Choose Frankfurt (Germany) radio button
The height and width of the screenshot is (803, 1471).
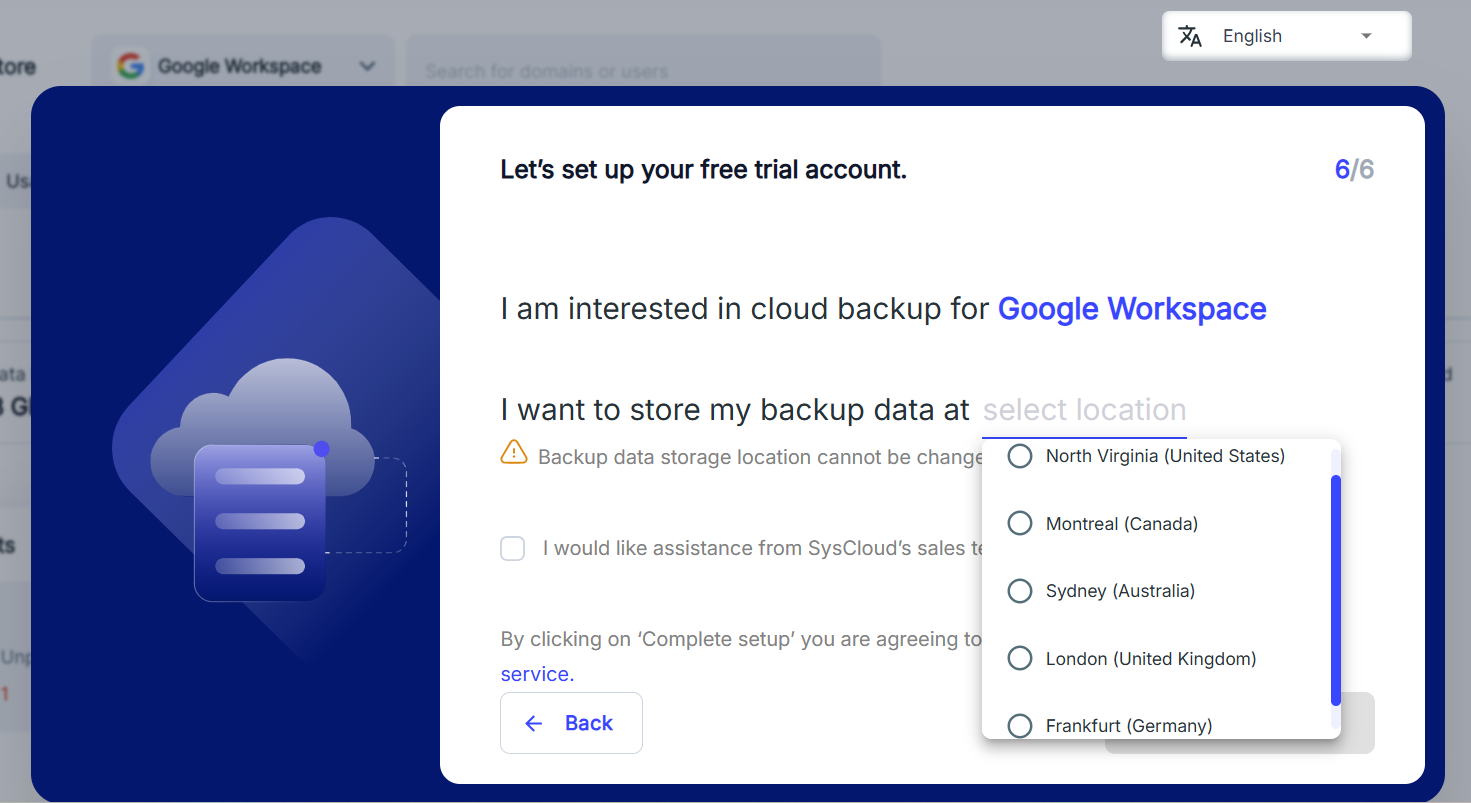(x=1019, y=726)
